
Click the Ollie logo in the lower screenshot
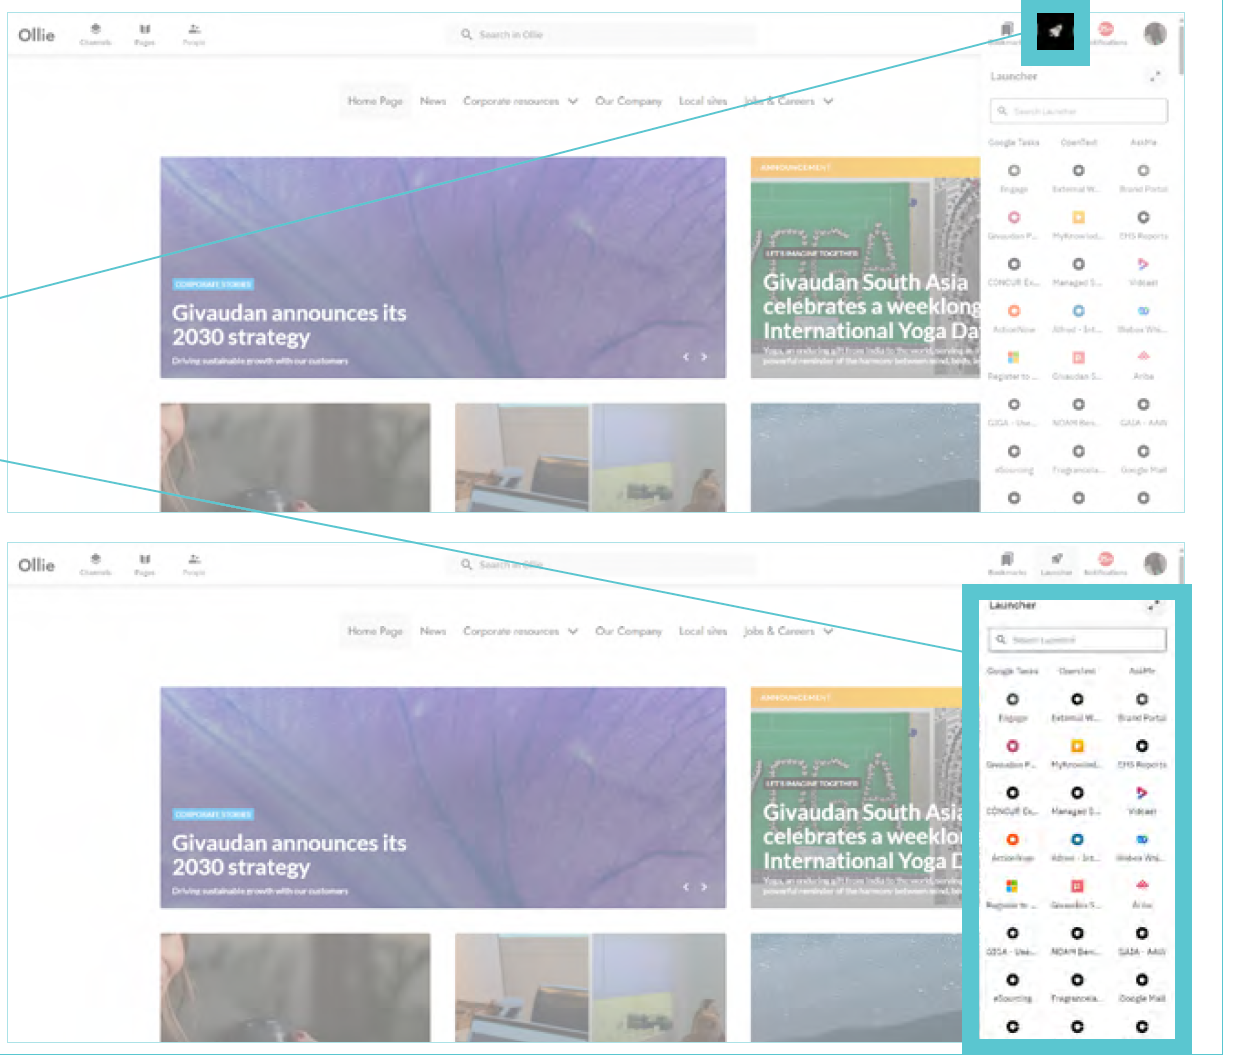point(37,565)
